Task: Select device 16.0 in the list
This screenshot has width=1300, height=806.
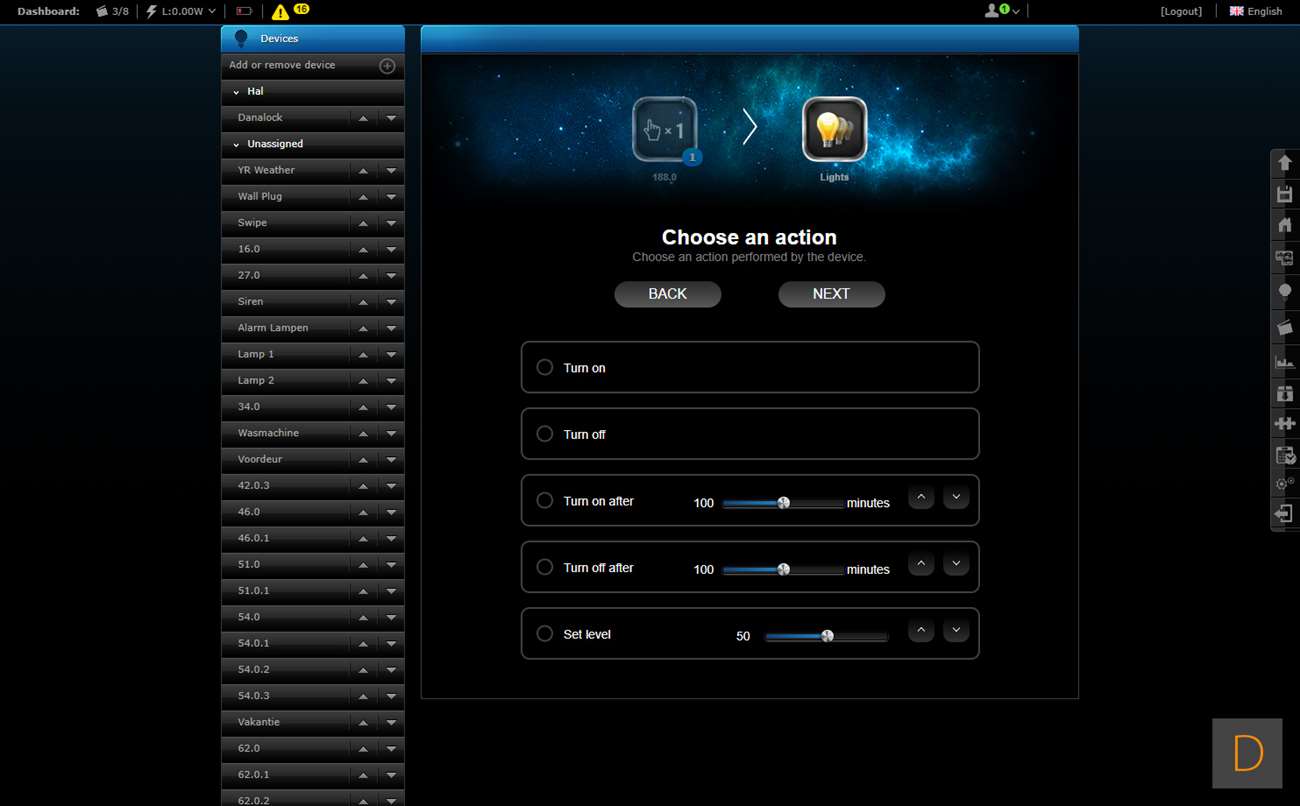Action: click(249, 249)
